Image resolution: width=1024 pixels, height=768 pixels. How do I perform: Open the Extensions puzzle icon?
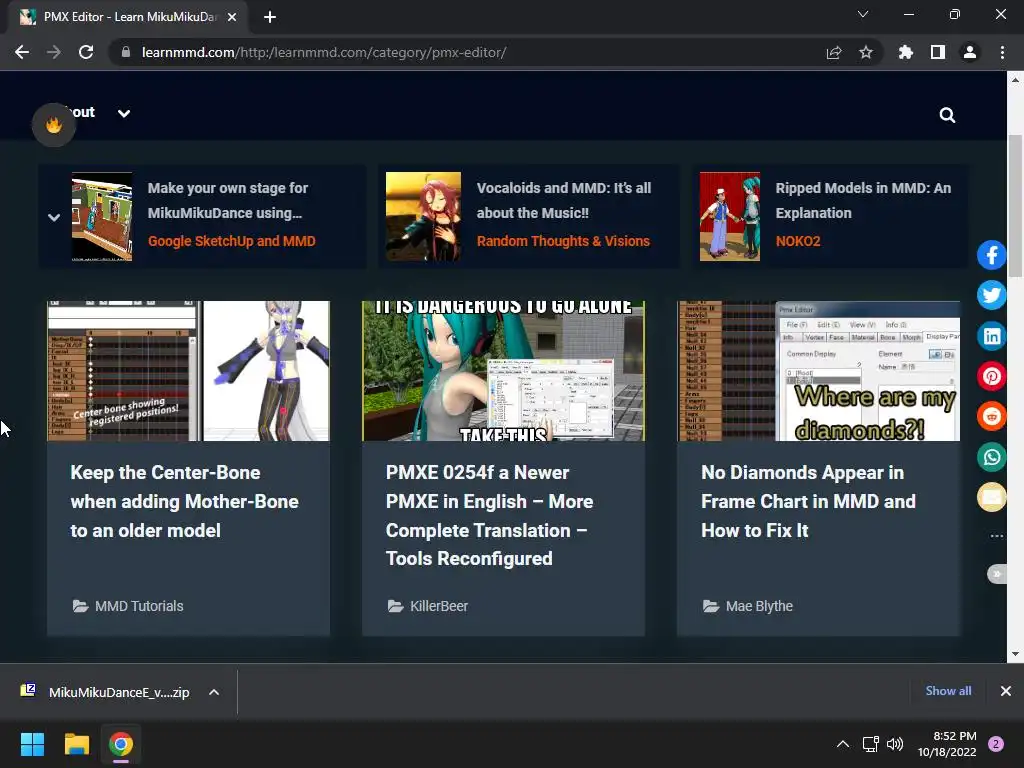pos(906,52)
